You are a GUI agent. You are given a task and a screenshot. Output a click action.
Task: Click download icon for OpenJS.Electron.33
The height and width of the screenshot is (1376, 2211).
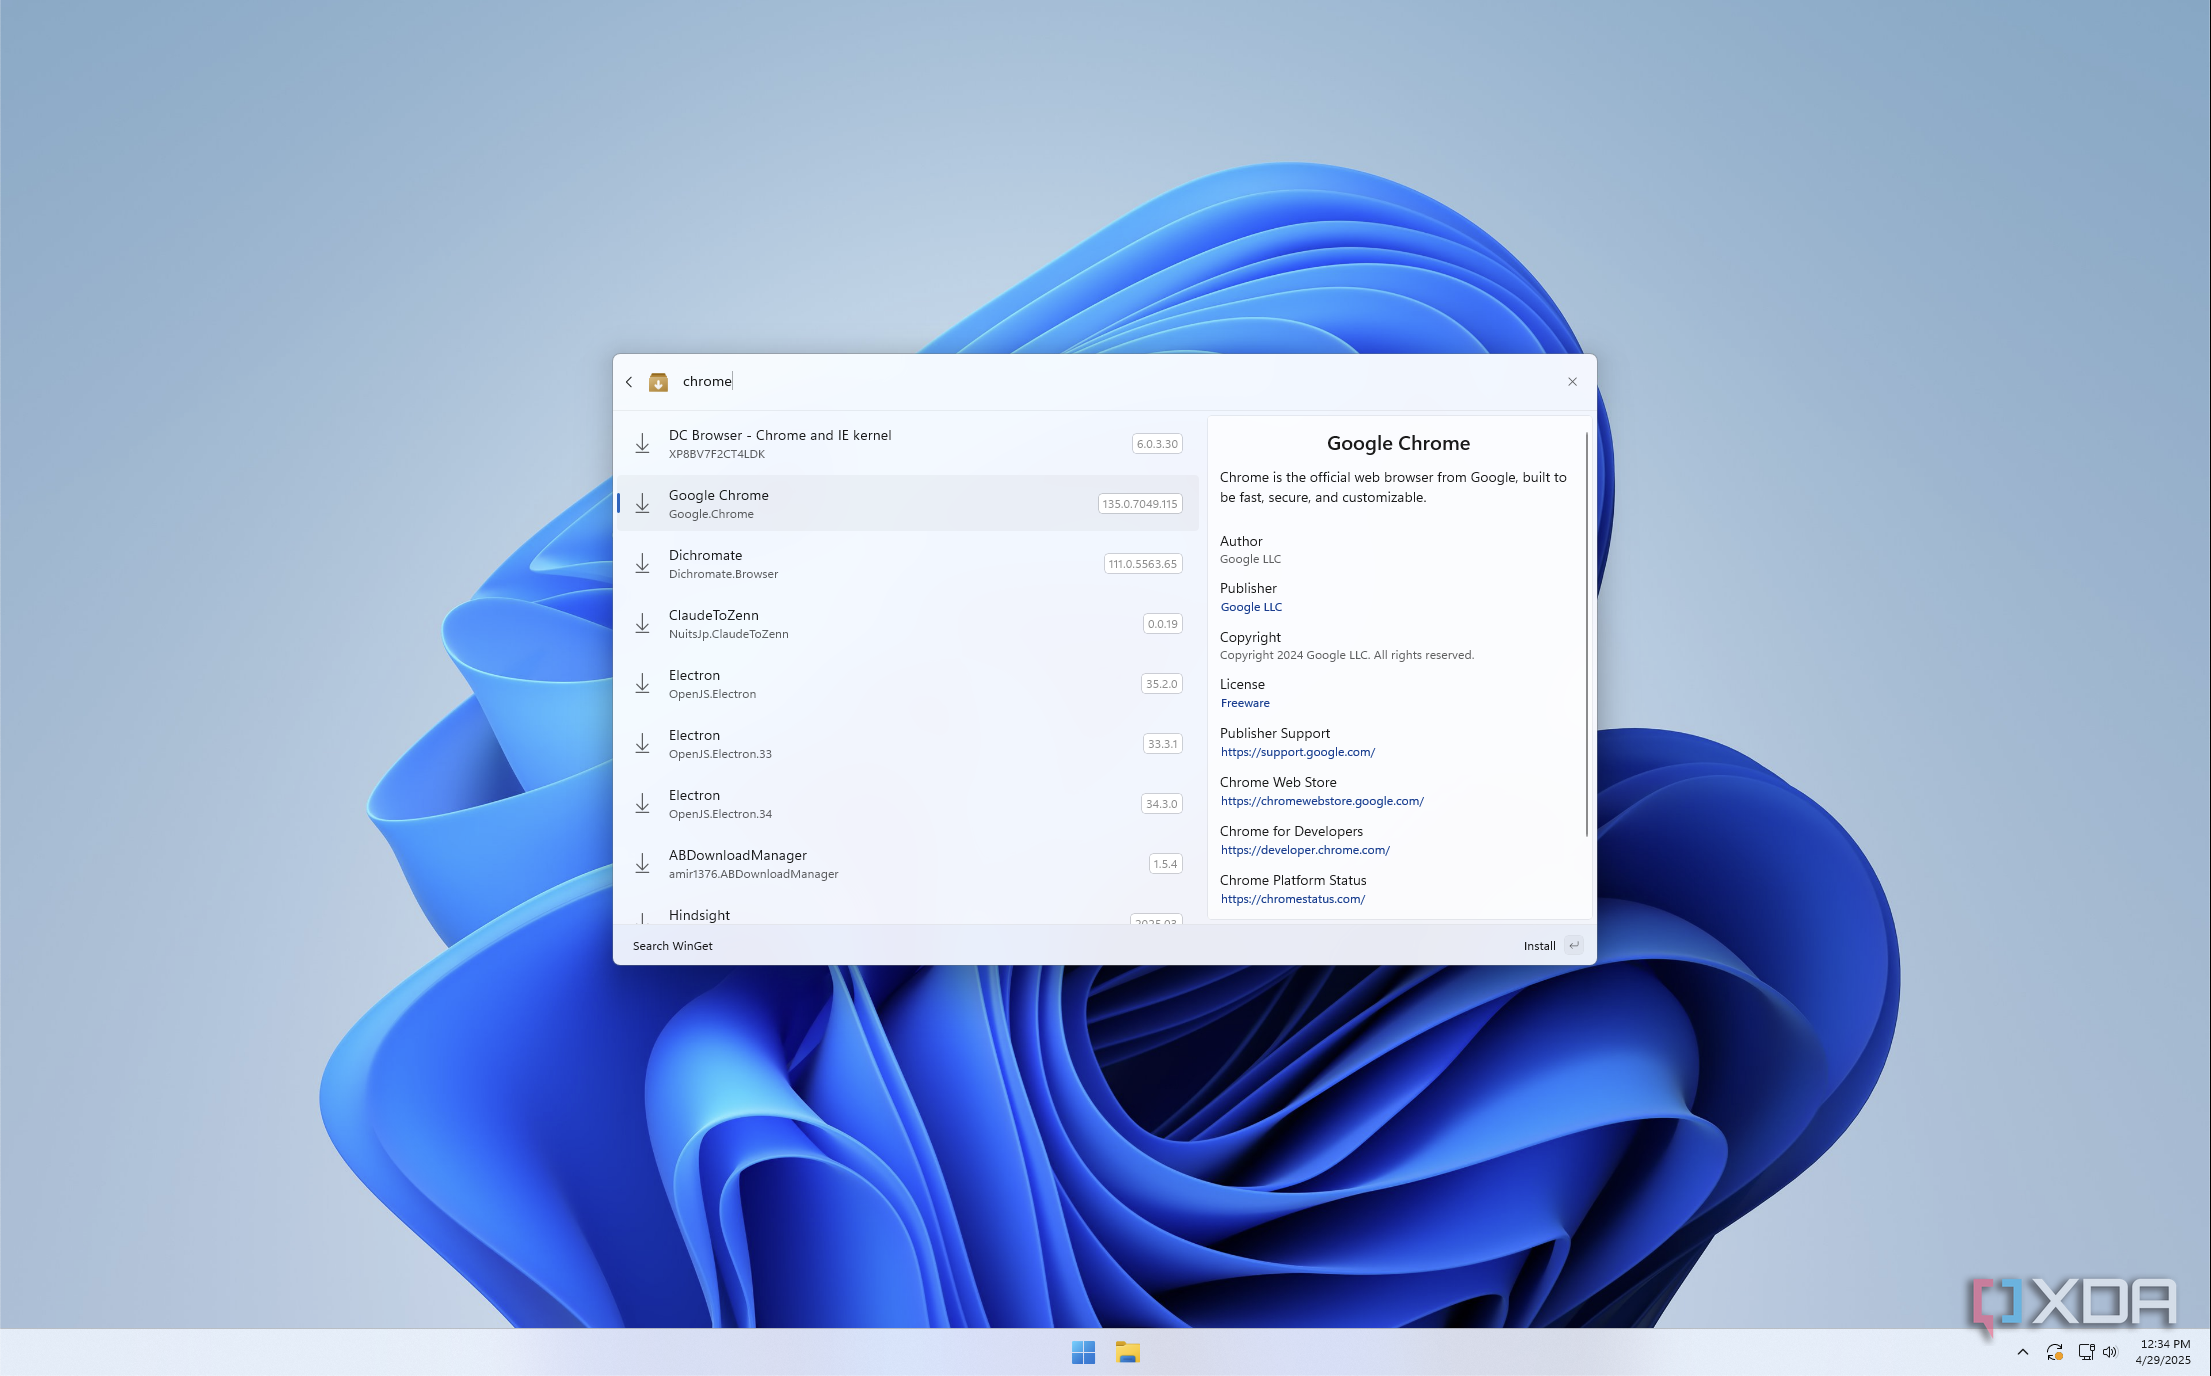click(642, 744)
